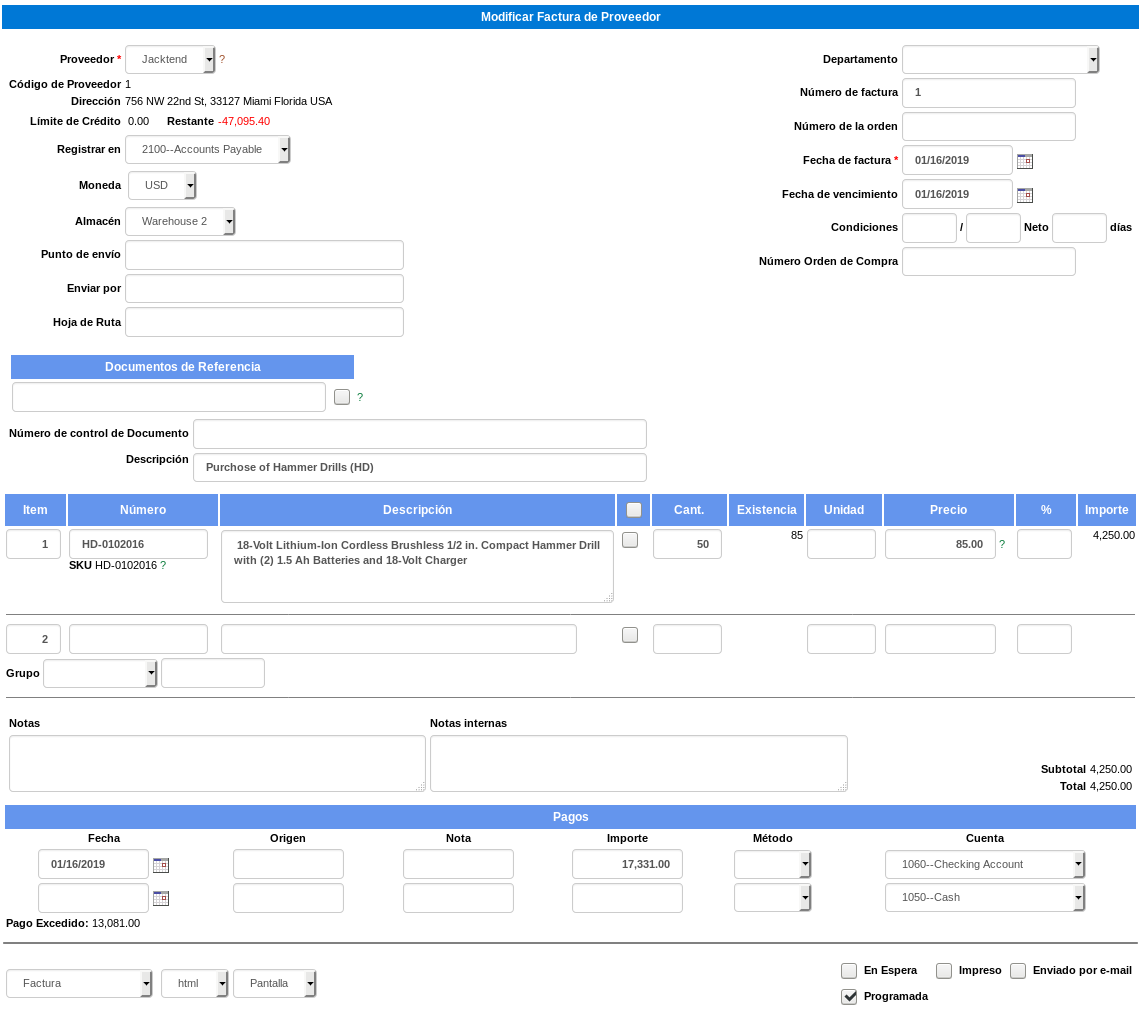Click the Unidad field in item row 1
Viewport: 1143px width, 1012px height.
[841, 544]
